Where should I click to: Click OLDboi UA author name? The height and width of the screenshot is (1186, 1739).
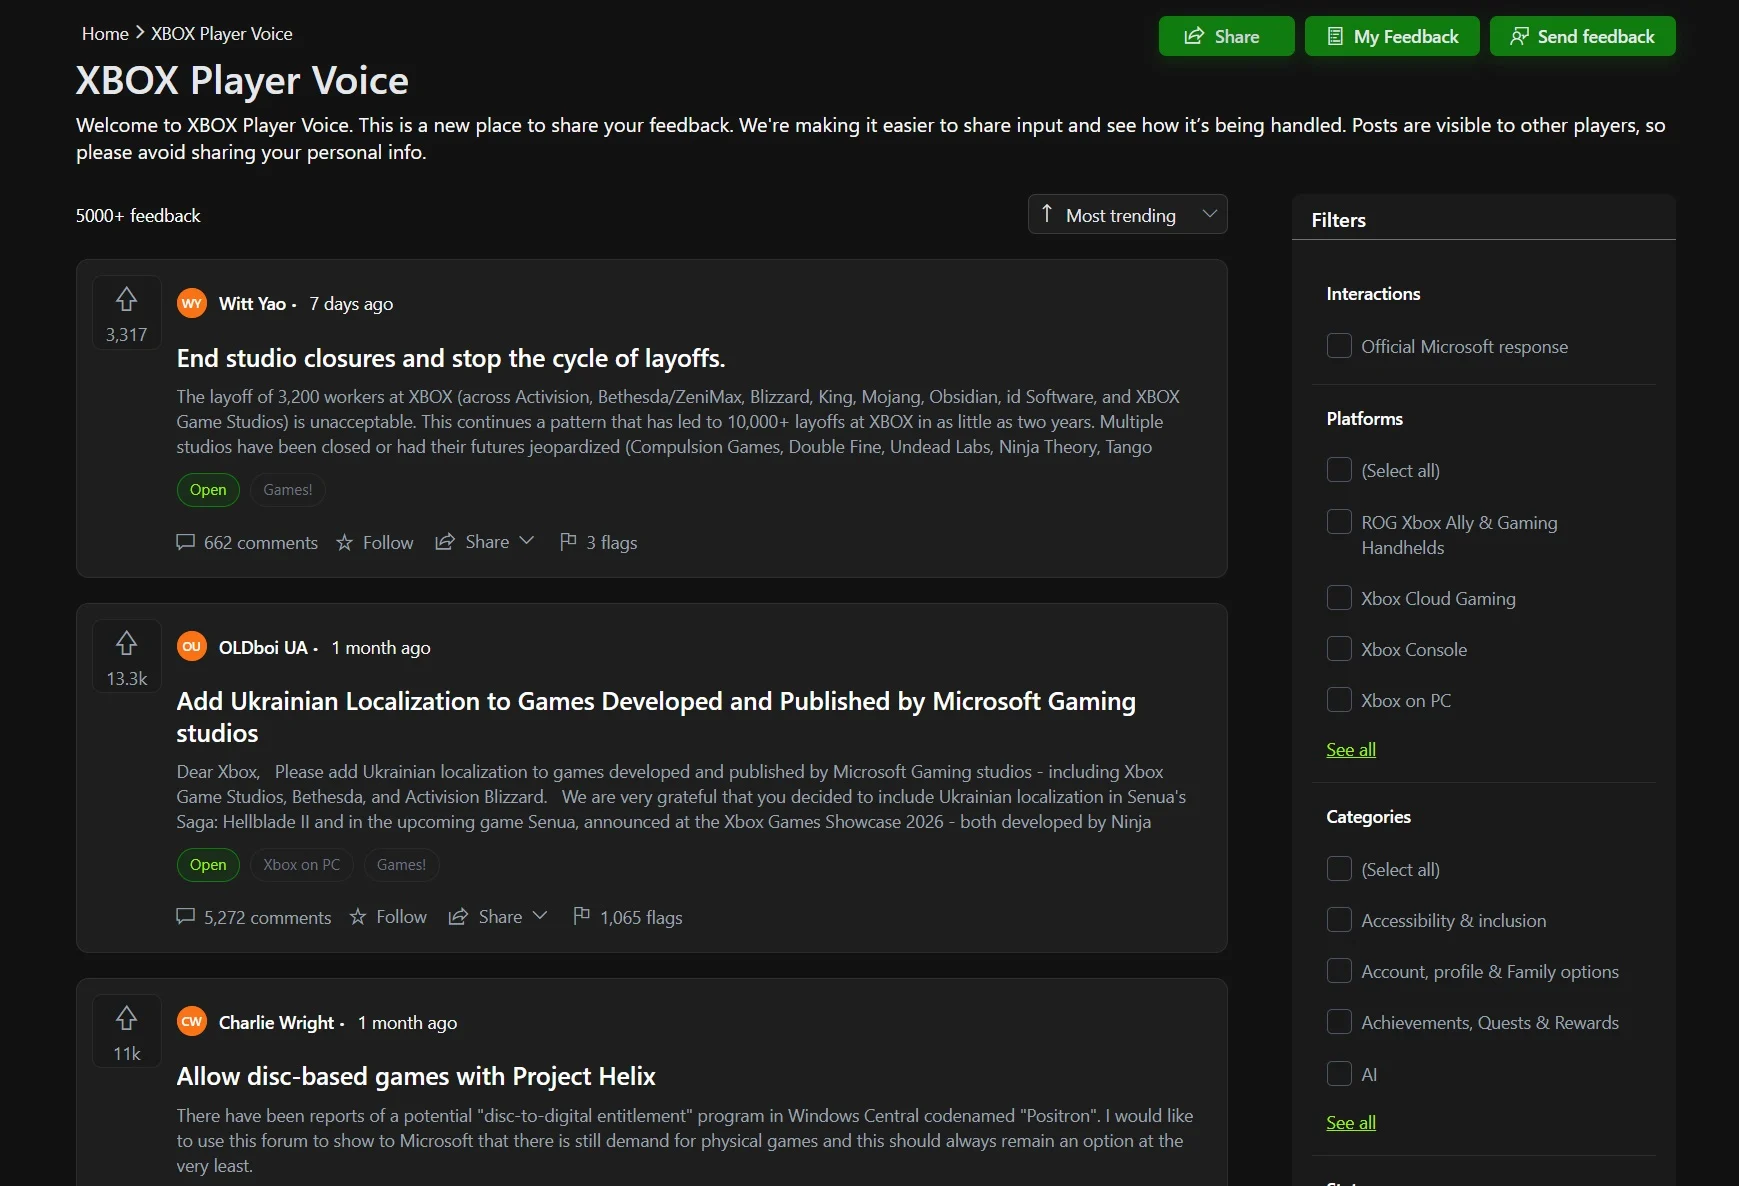click(263, 648)
